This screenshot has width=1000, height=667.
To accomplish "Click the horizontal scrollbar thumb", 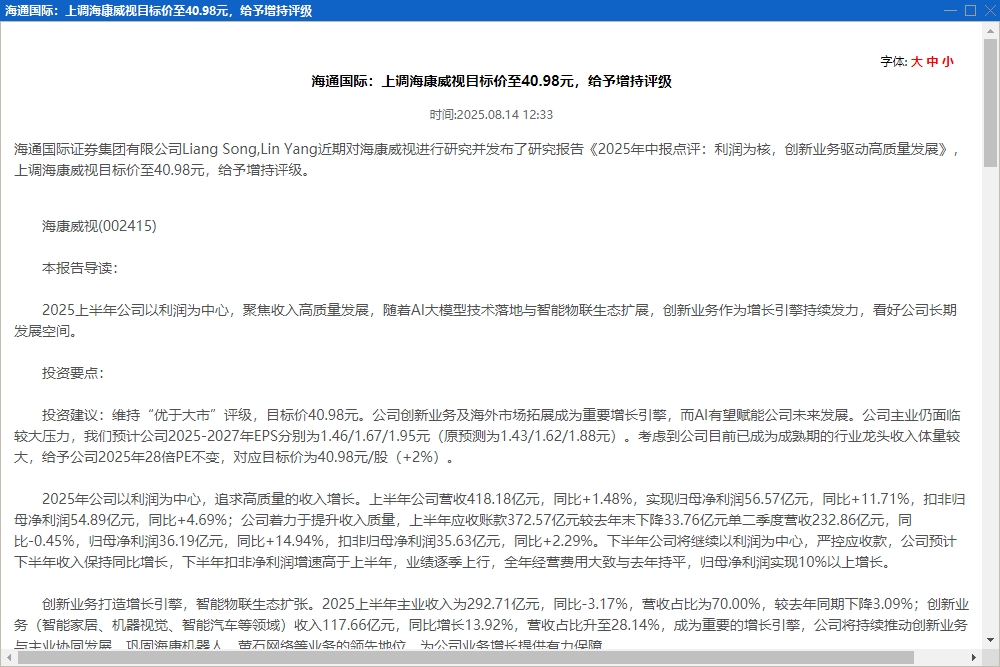I will tap(466, 657).
